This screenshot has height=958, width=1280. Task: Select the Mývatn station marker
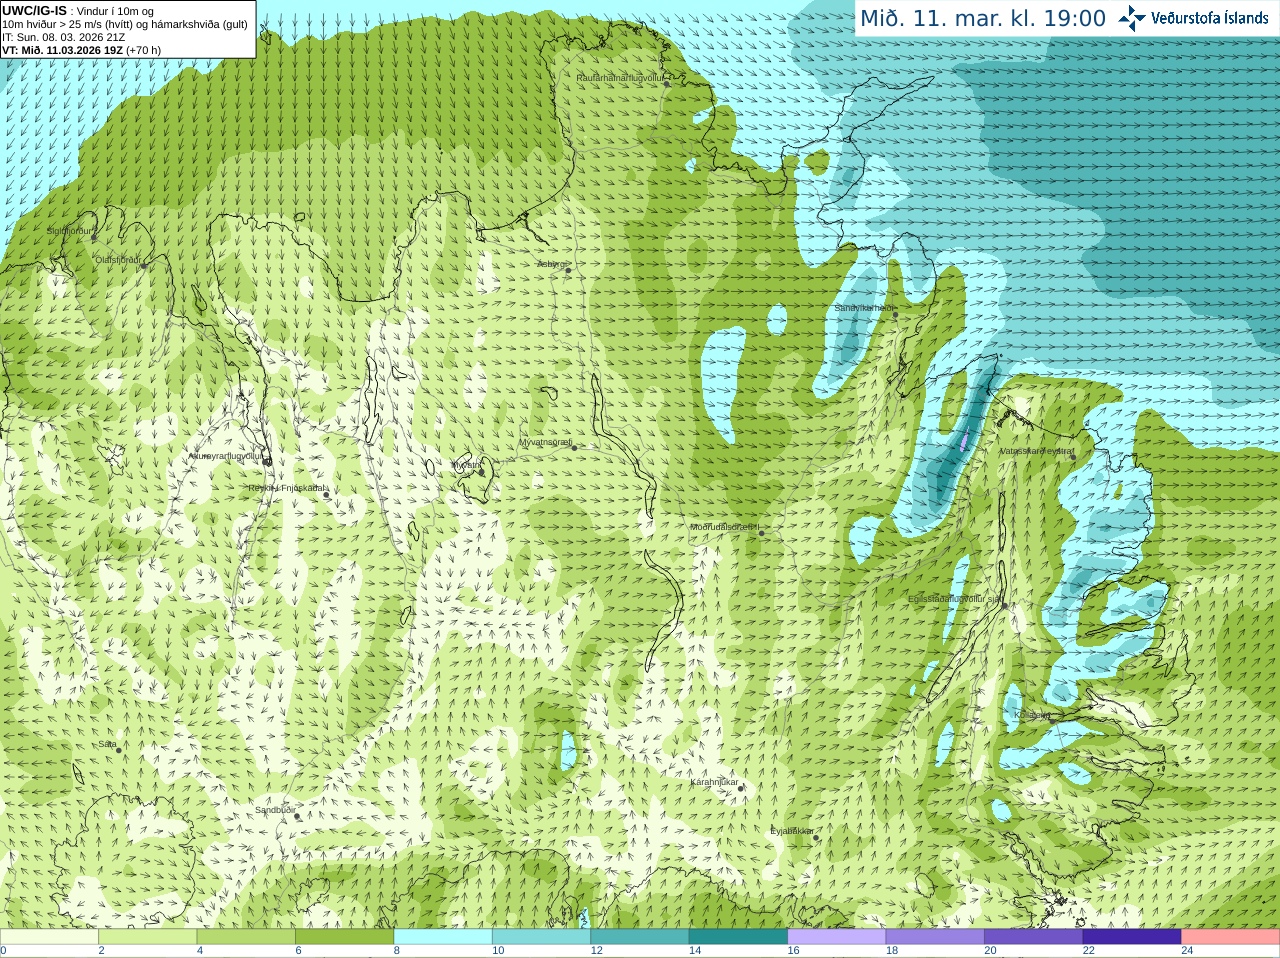tap(480, 471)
